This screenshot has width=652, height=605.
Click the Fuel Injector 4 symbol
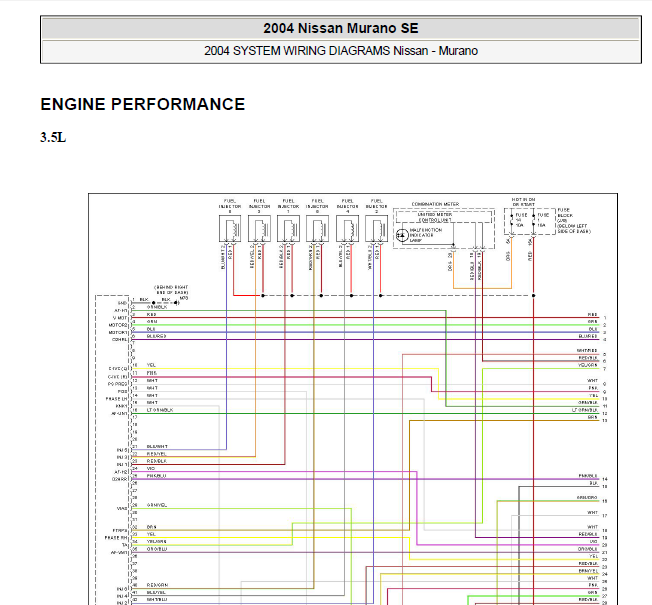[x=348, y=228]
